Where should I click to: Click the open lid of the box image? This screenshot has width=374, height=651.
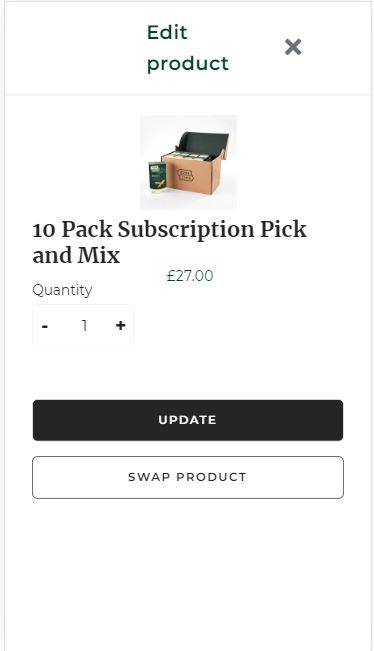click(203, 142)
